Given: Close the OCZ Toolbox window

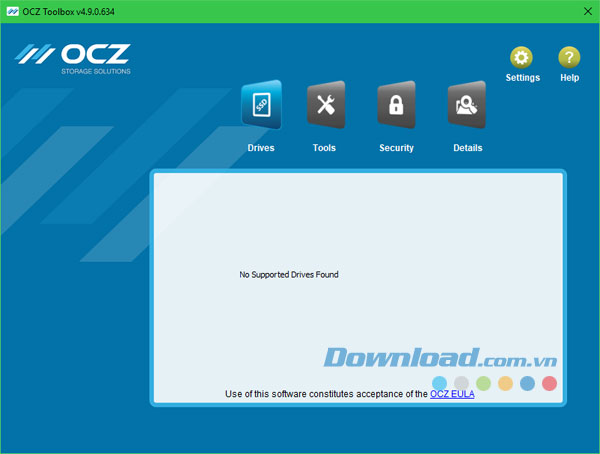Looking at the screenshot, I should [x=588, y=11].
